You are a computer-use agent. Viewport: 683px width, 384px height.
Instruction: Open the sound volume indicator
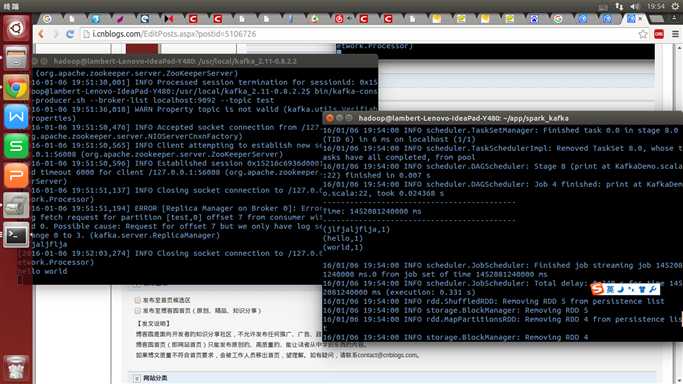pyautogui.click(x=635, y=6)
